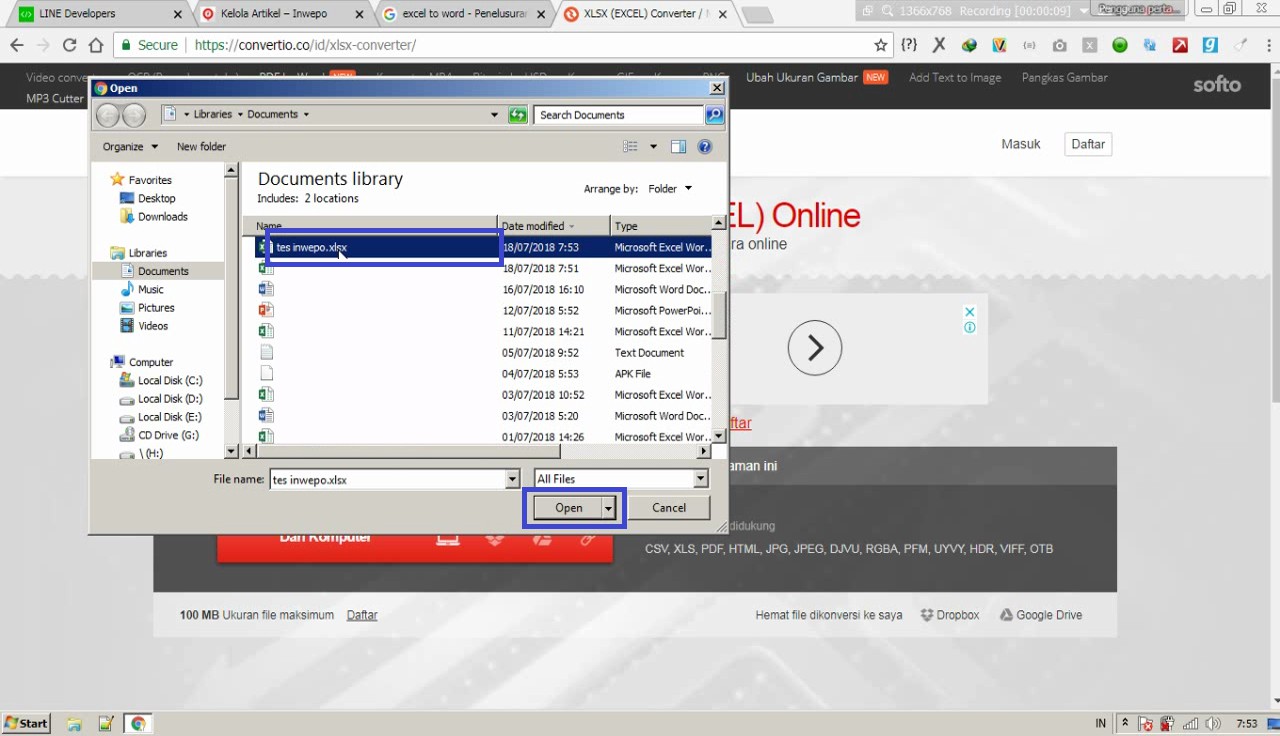Select Downloads in navigation pane
Image resolution: width=1280 pixels, height=736 pixels.
154,216
